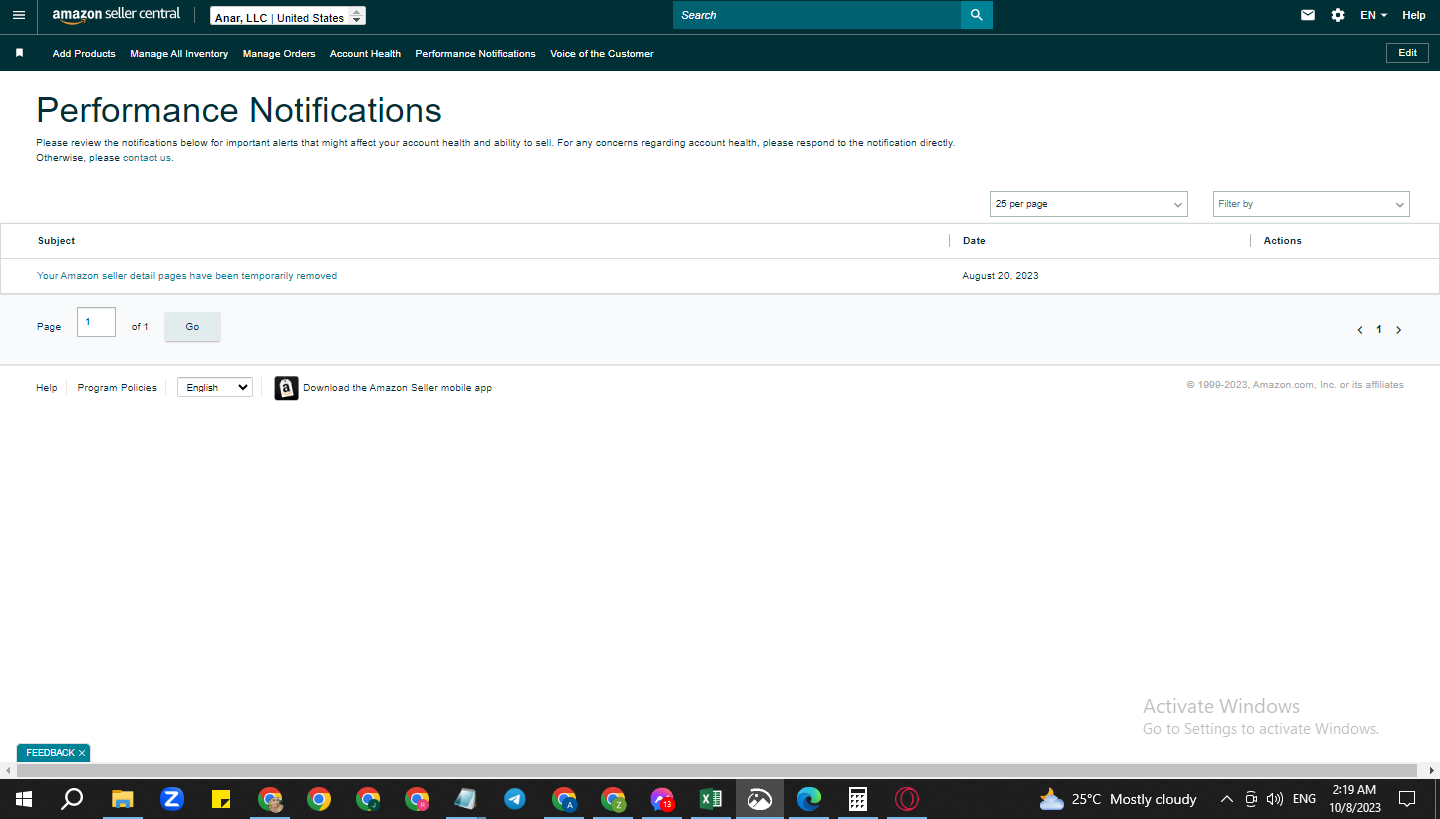Open the messages envelope icon
The height and width of the screenshot is (819, 1440).
pos(1308,15)
